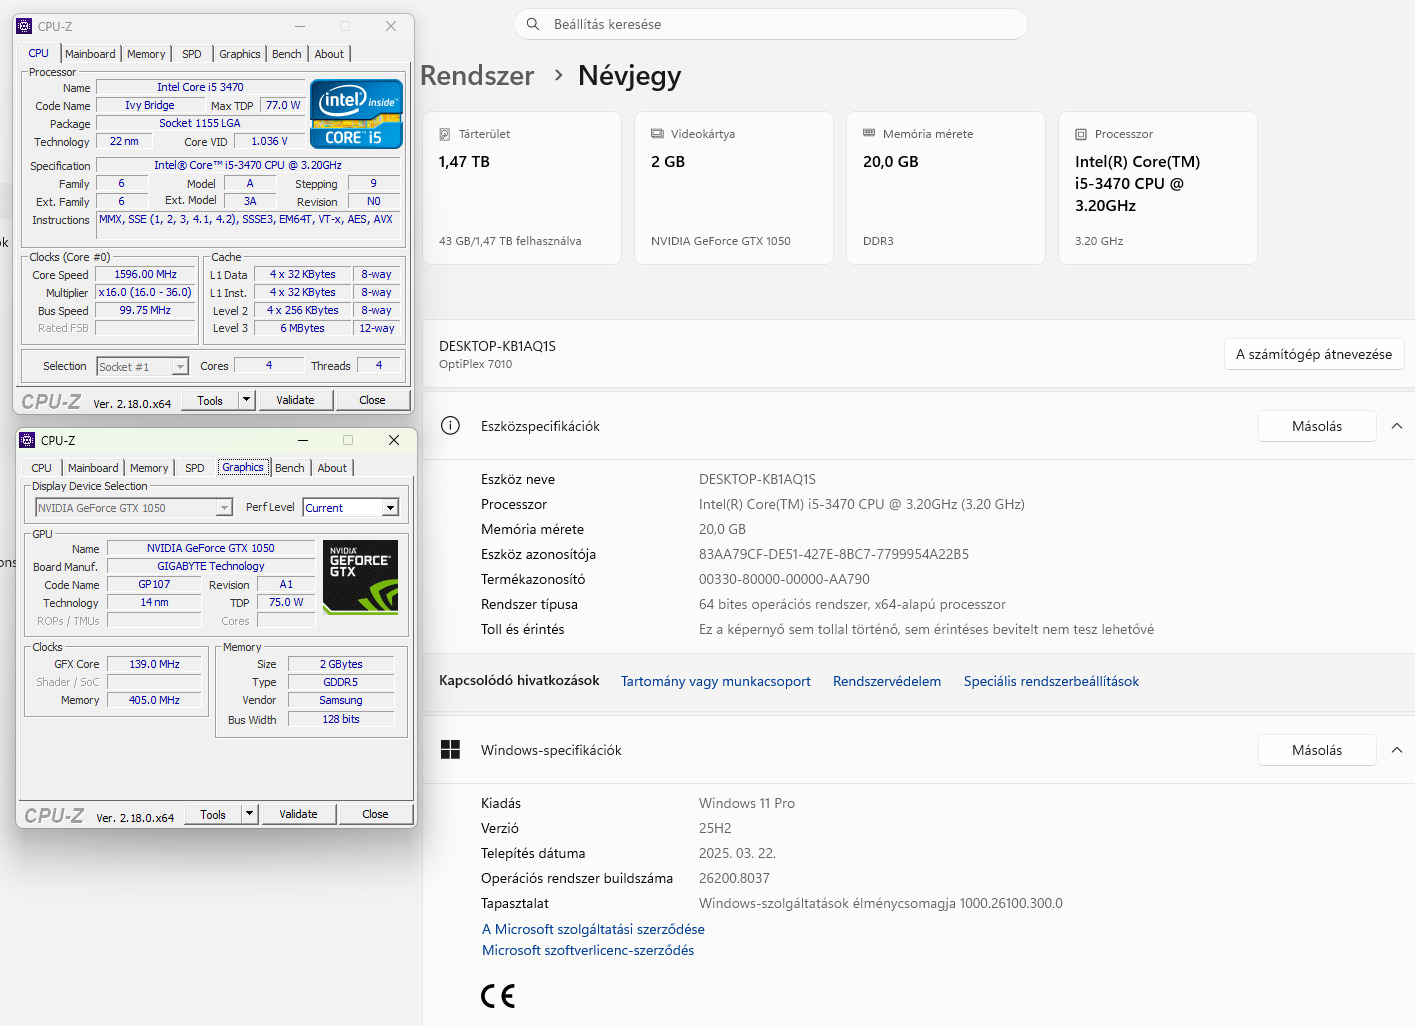Click the multiplier x16.0 value field
This screenshot has height=1026, width=1415.
tap(146, 292)
